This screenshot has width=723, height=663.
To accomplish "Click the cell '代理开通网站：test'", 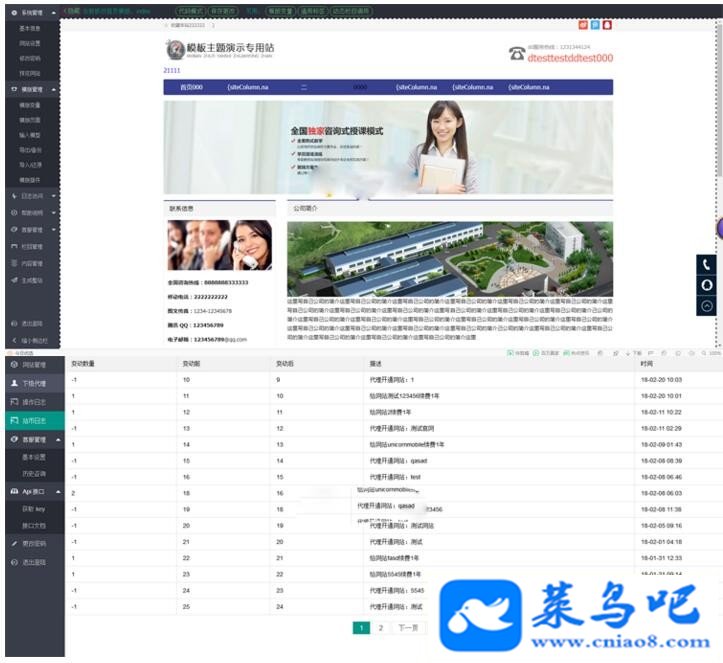I will (x=395, y=477).
